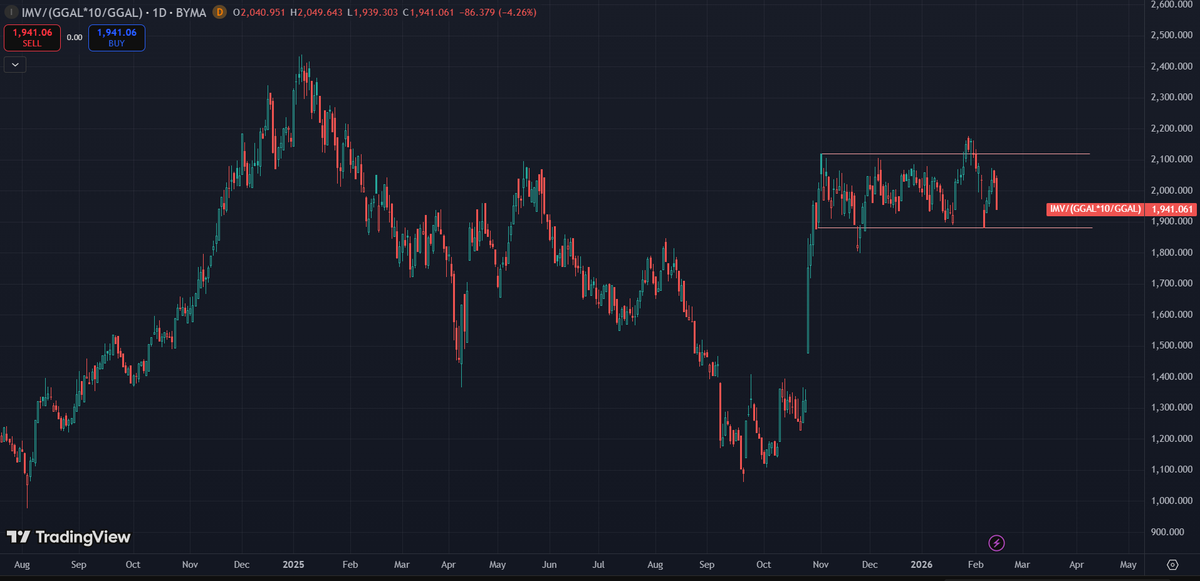Click the 1,500.000 price scale label
The width and height of the screenshot is (1200, 581).
pos(1171,346)
